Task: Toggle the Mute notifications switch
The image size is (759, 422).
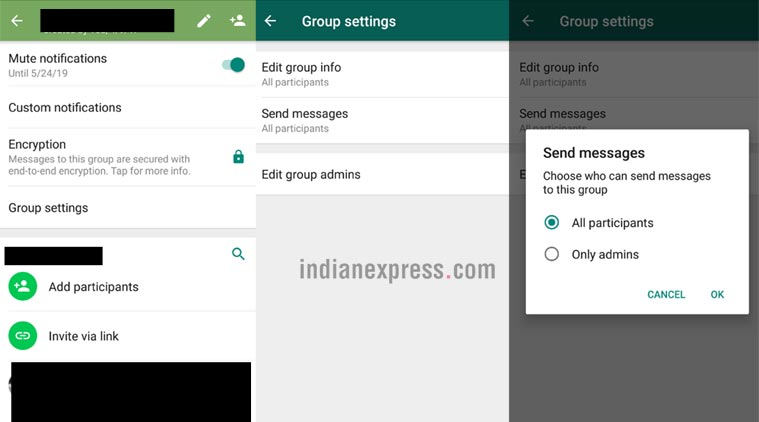Action: click(x=233, y=65)
